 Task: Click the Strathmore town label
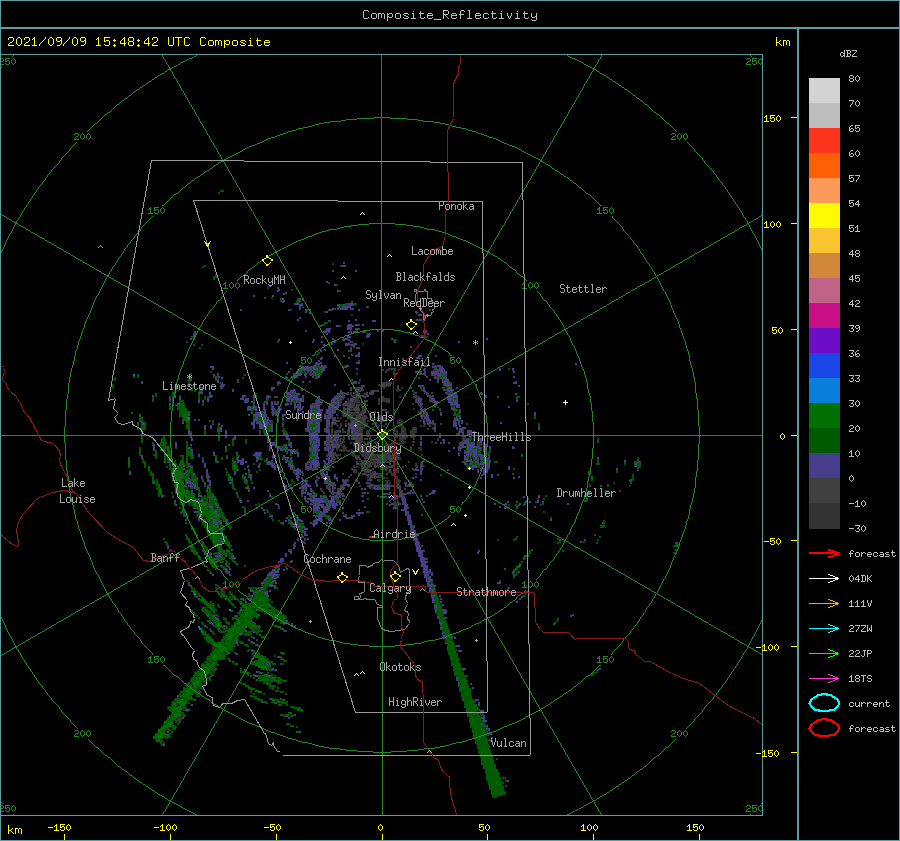pos(486,592)
